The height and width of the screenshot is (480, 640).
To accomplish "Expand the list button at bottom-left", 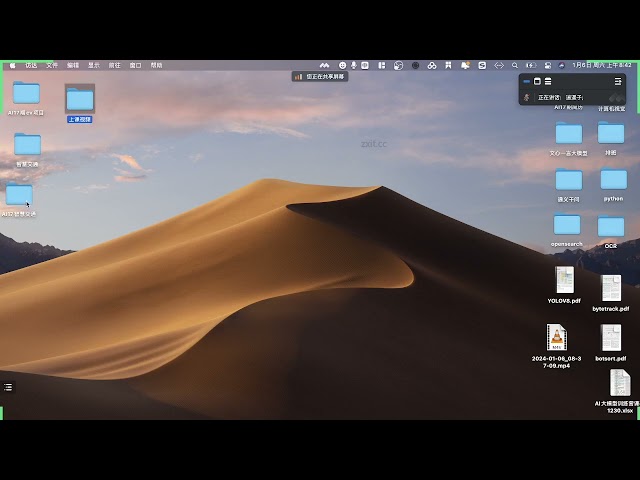I will pyautogui.click(x=8, y=387).
